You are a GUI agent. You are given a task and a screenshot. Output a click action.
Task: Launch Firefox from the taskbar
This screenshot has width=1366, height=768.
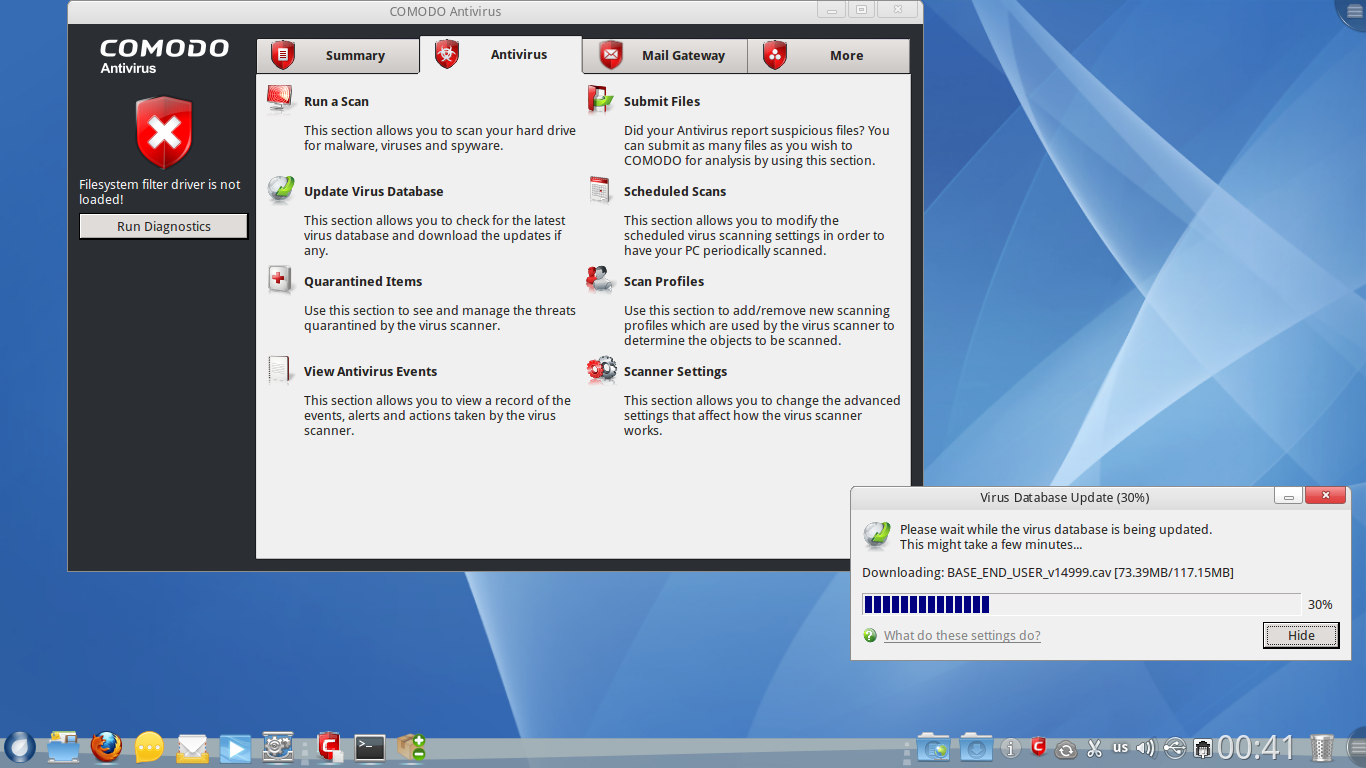point(106,746)
